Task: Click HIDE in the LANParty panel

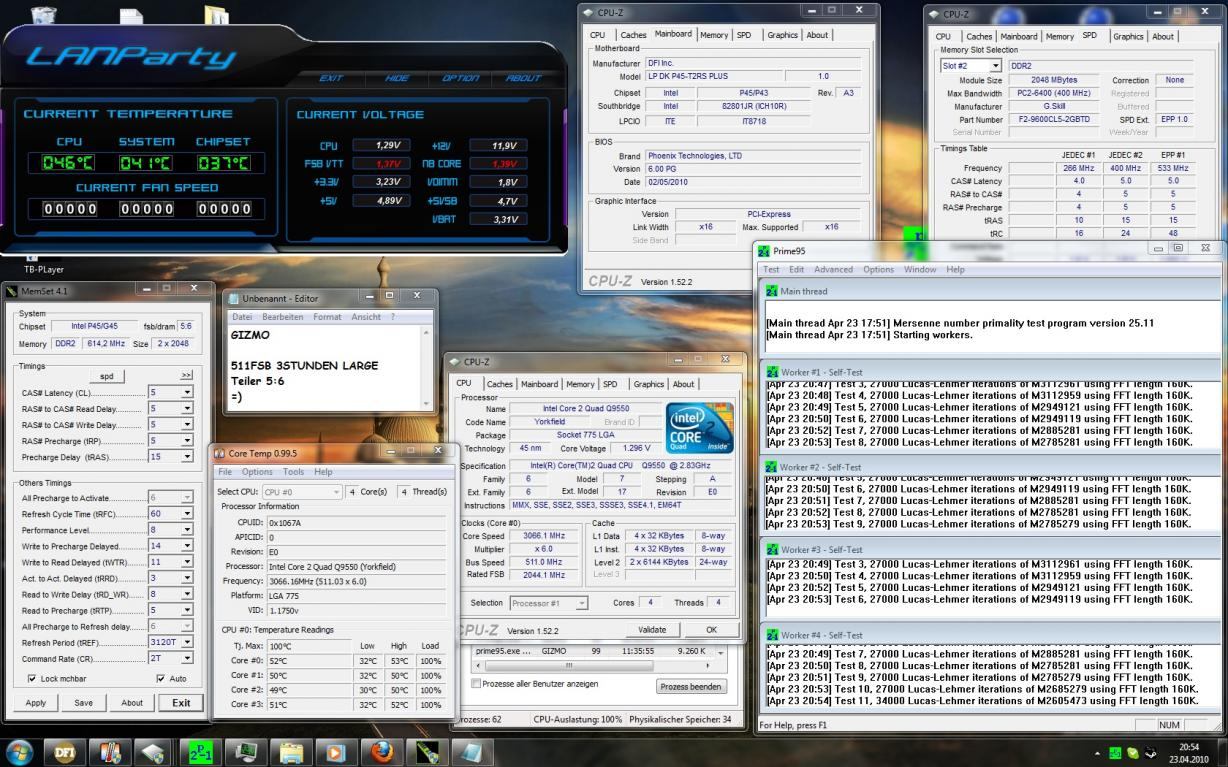Action: point(396,78)
